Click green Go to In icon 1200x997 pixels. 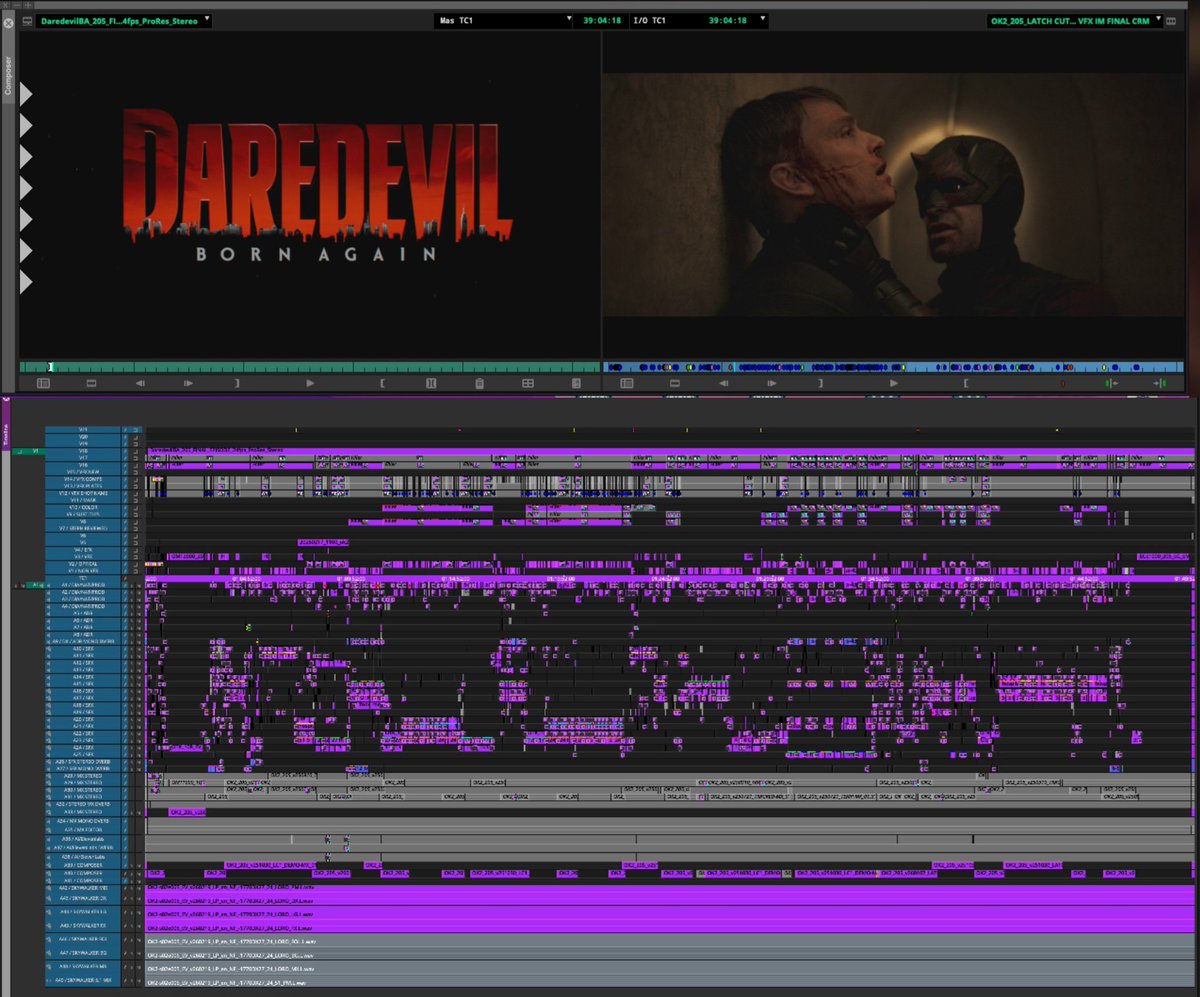pyautogui.click(x=1111, y=383)
